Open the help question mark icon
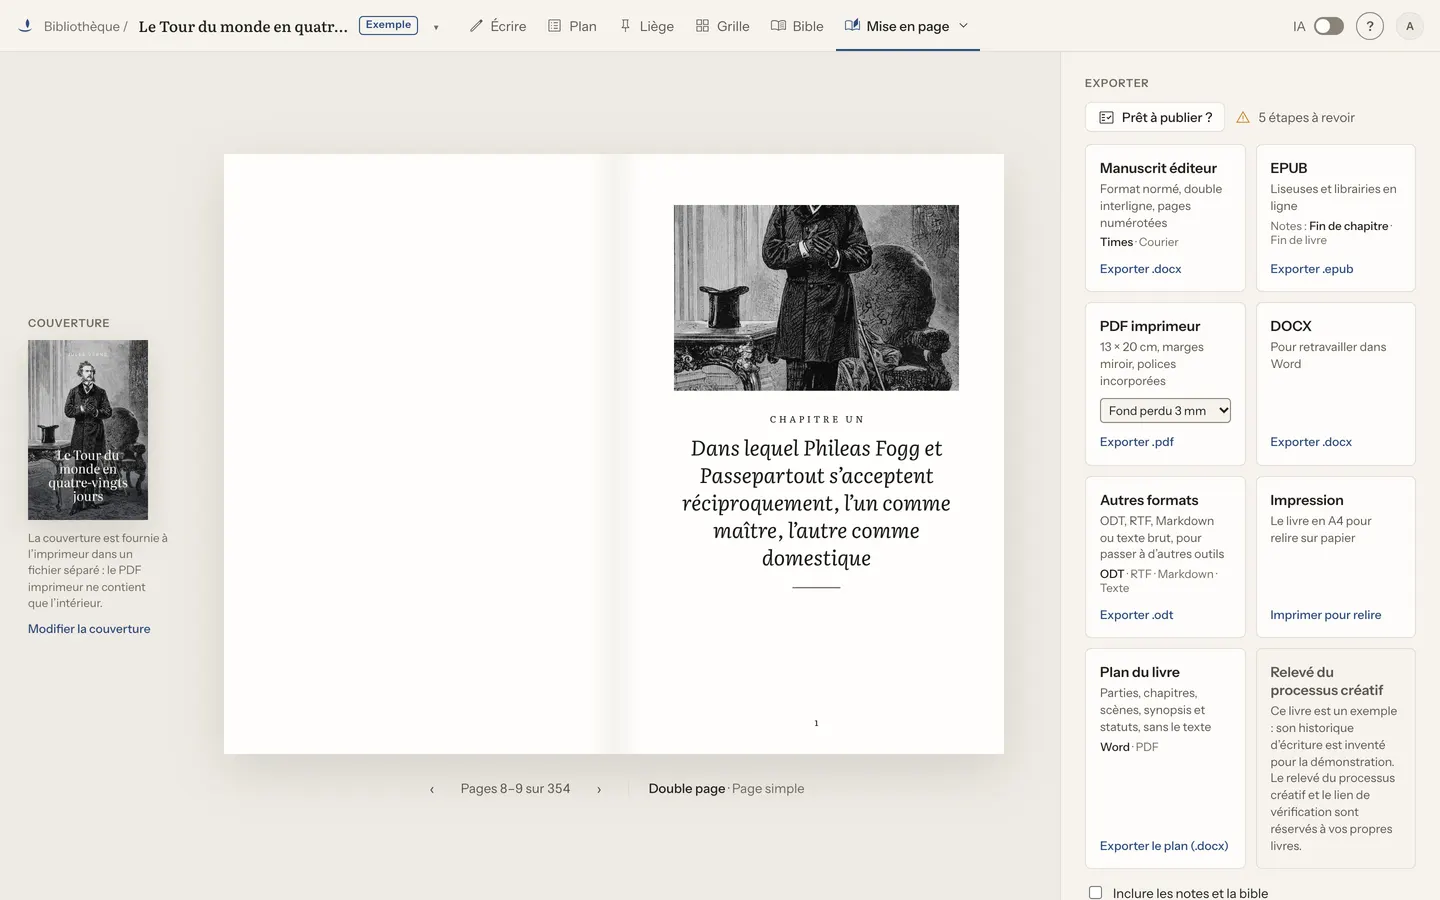1440x900 pixels. [1370, 26]
